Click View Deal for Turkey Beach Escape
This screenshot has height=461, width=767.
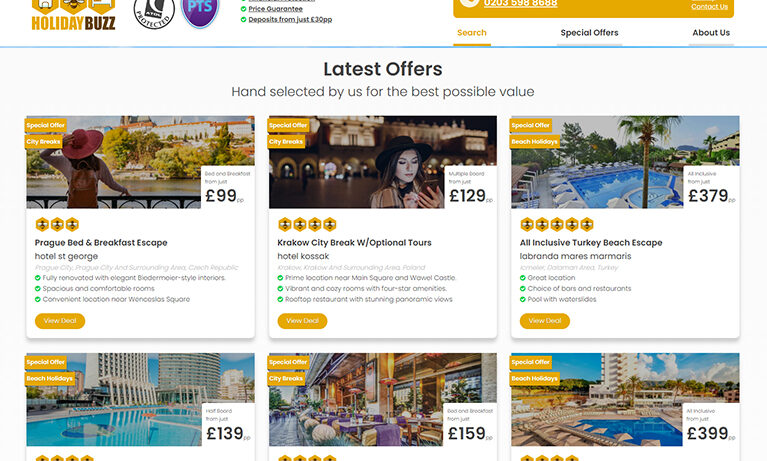(544, 321)
